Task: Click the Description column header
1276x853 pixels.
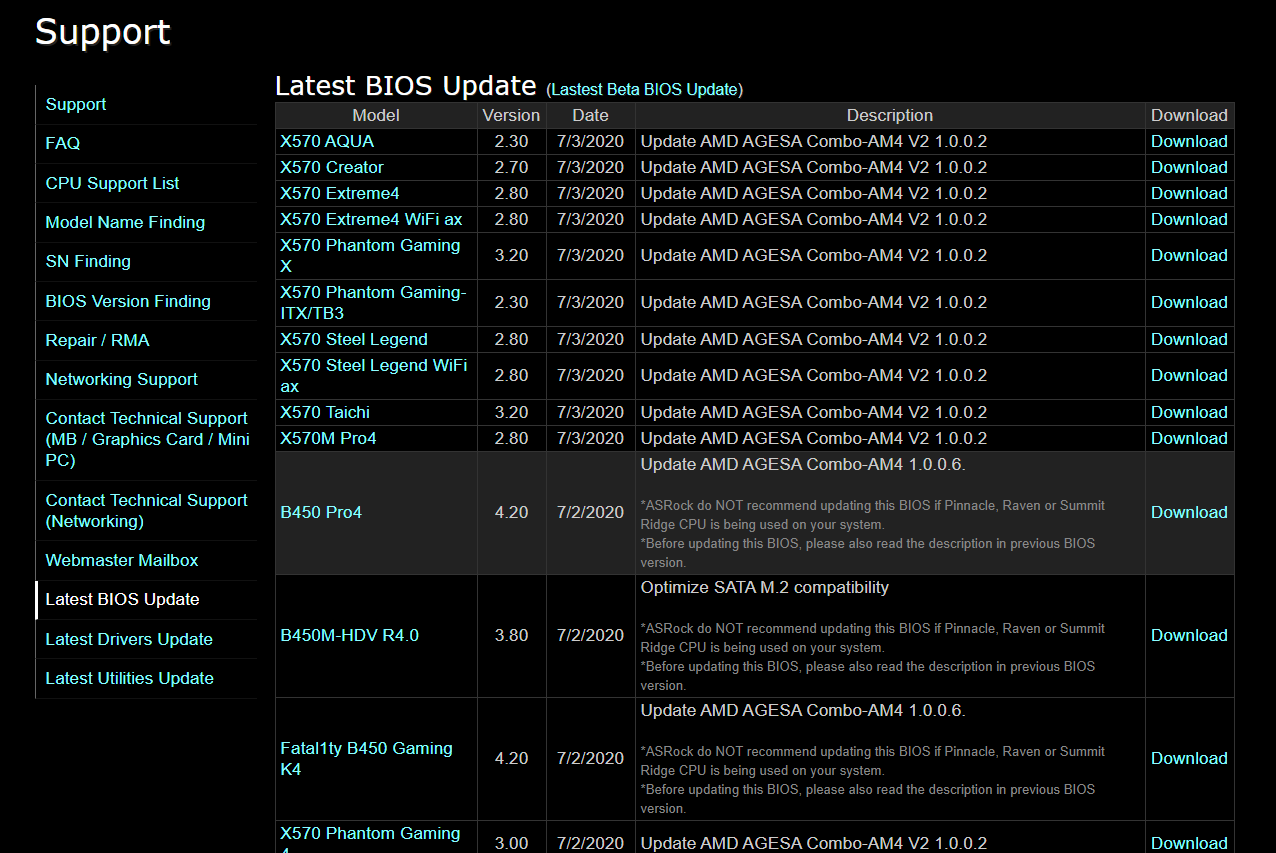Action: (890, 115)
